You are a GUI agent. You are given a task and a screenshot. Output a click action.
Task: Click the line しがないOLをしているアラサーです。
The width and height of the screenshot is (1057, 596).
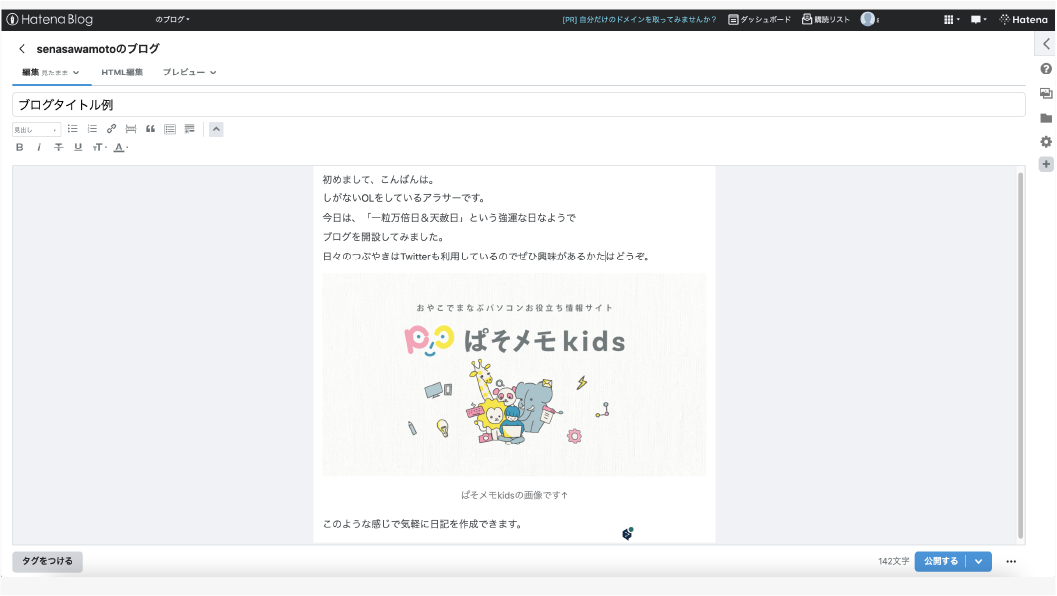404,198
